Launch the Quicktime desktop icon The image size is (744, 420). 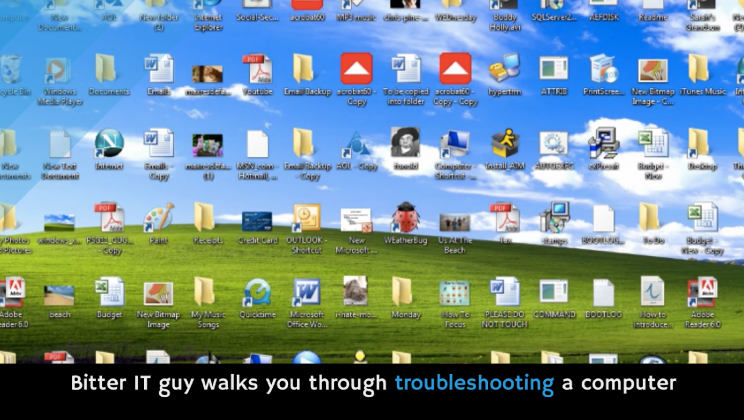257,291
